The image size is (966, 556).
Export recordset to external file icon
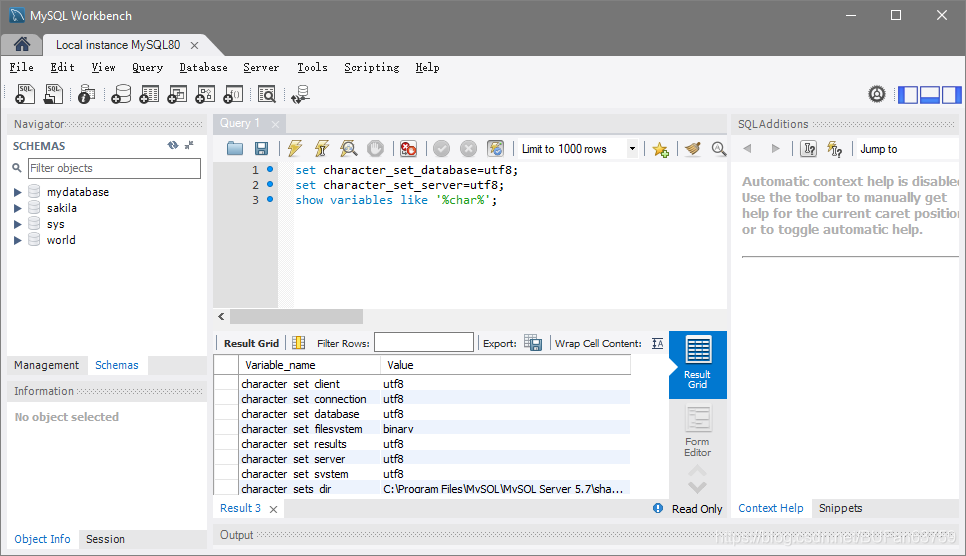(x=533, y=343)
